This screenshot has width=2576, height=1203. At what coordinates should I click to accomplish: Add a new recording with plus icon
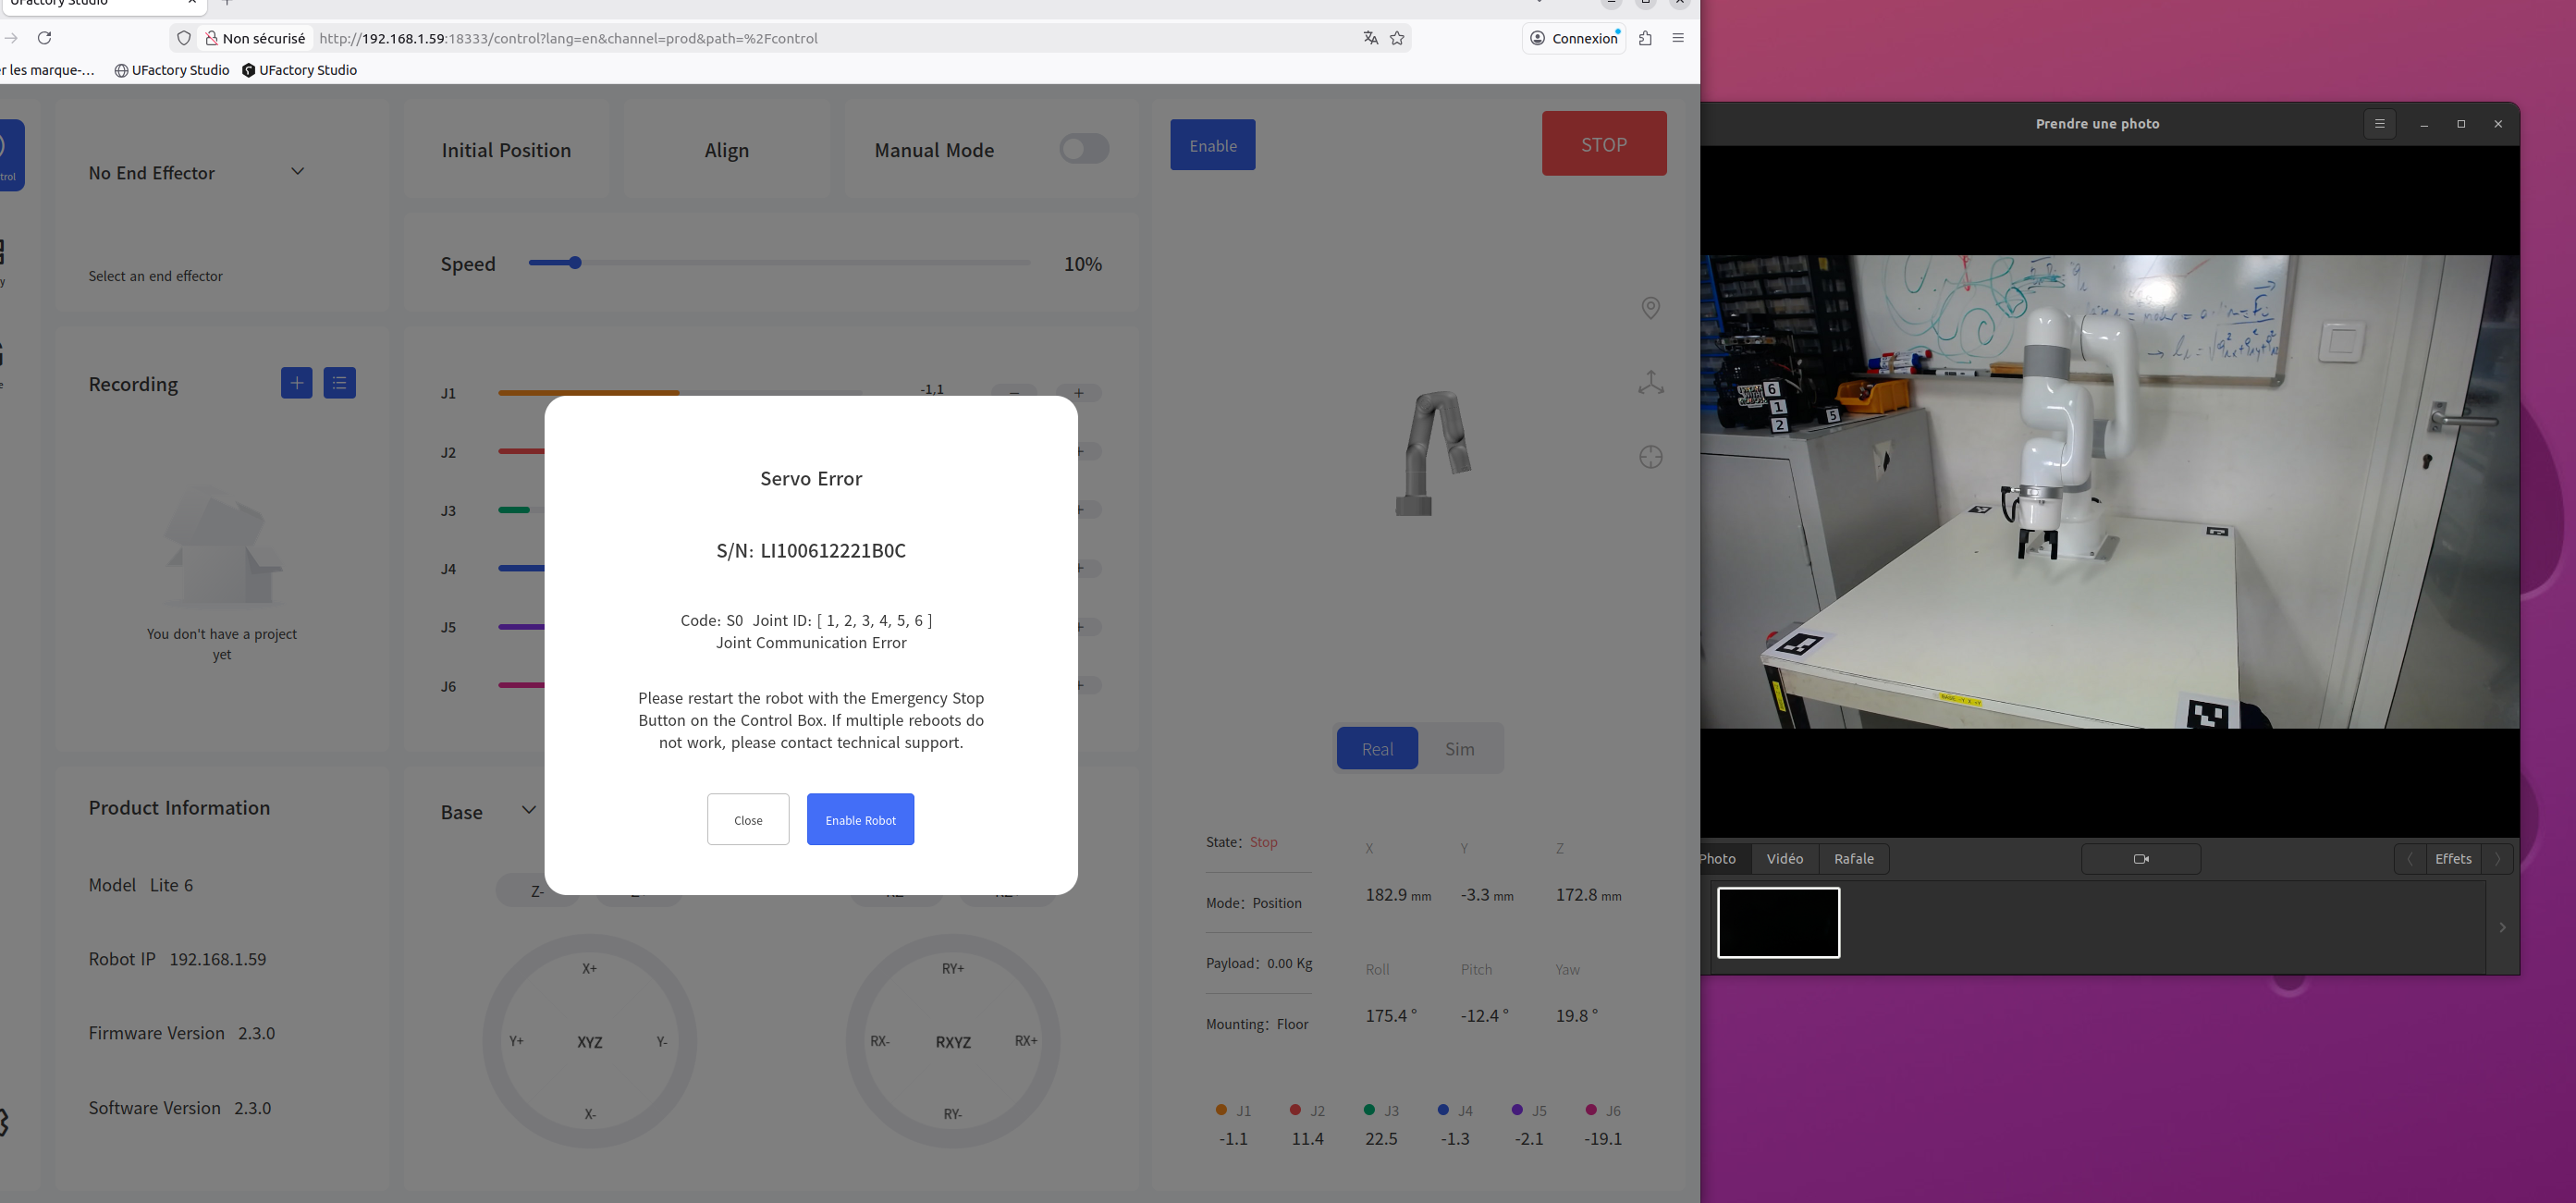click(296, 383)
